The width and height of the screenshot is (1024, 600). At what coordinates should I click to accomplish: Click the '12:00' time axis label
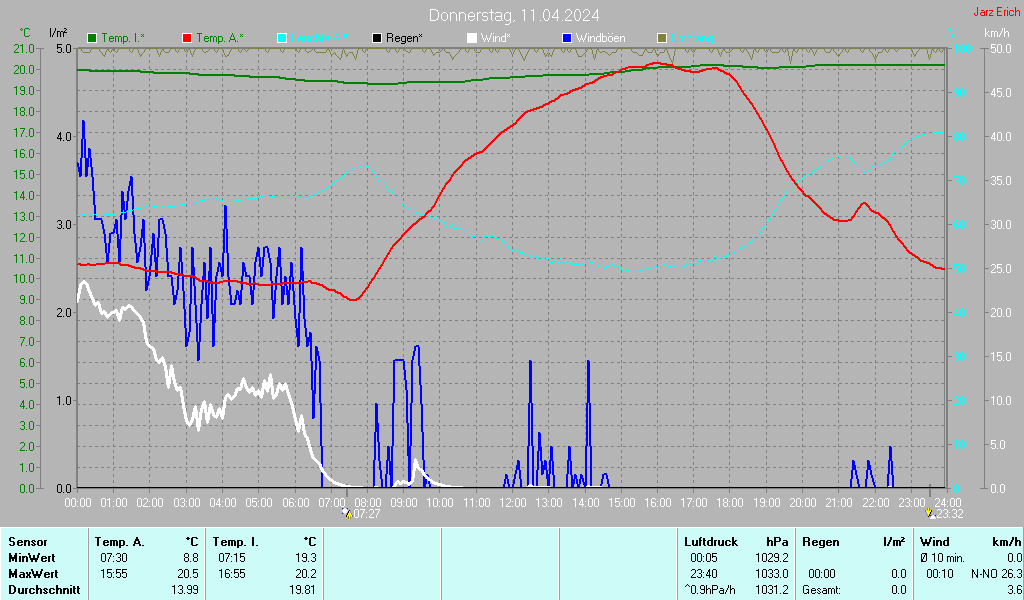coord(513,503)
